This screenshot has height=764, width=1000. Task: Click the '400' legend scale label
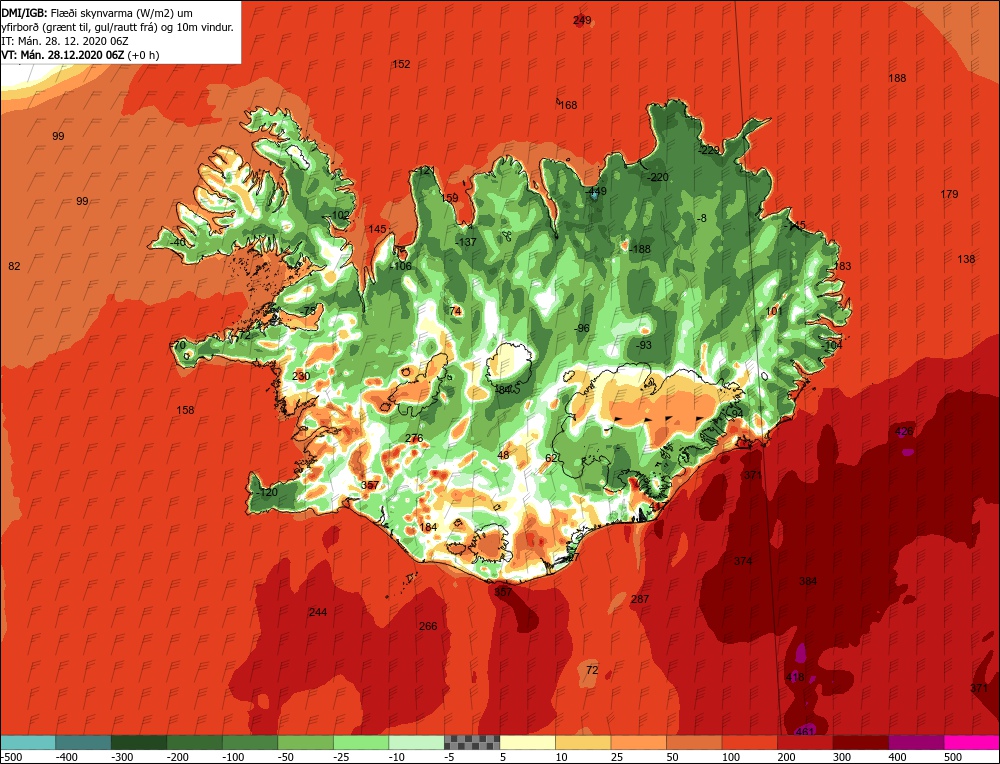pos(897,757)
